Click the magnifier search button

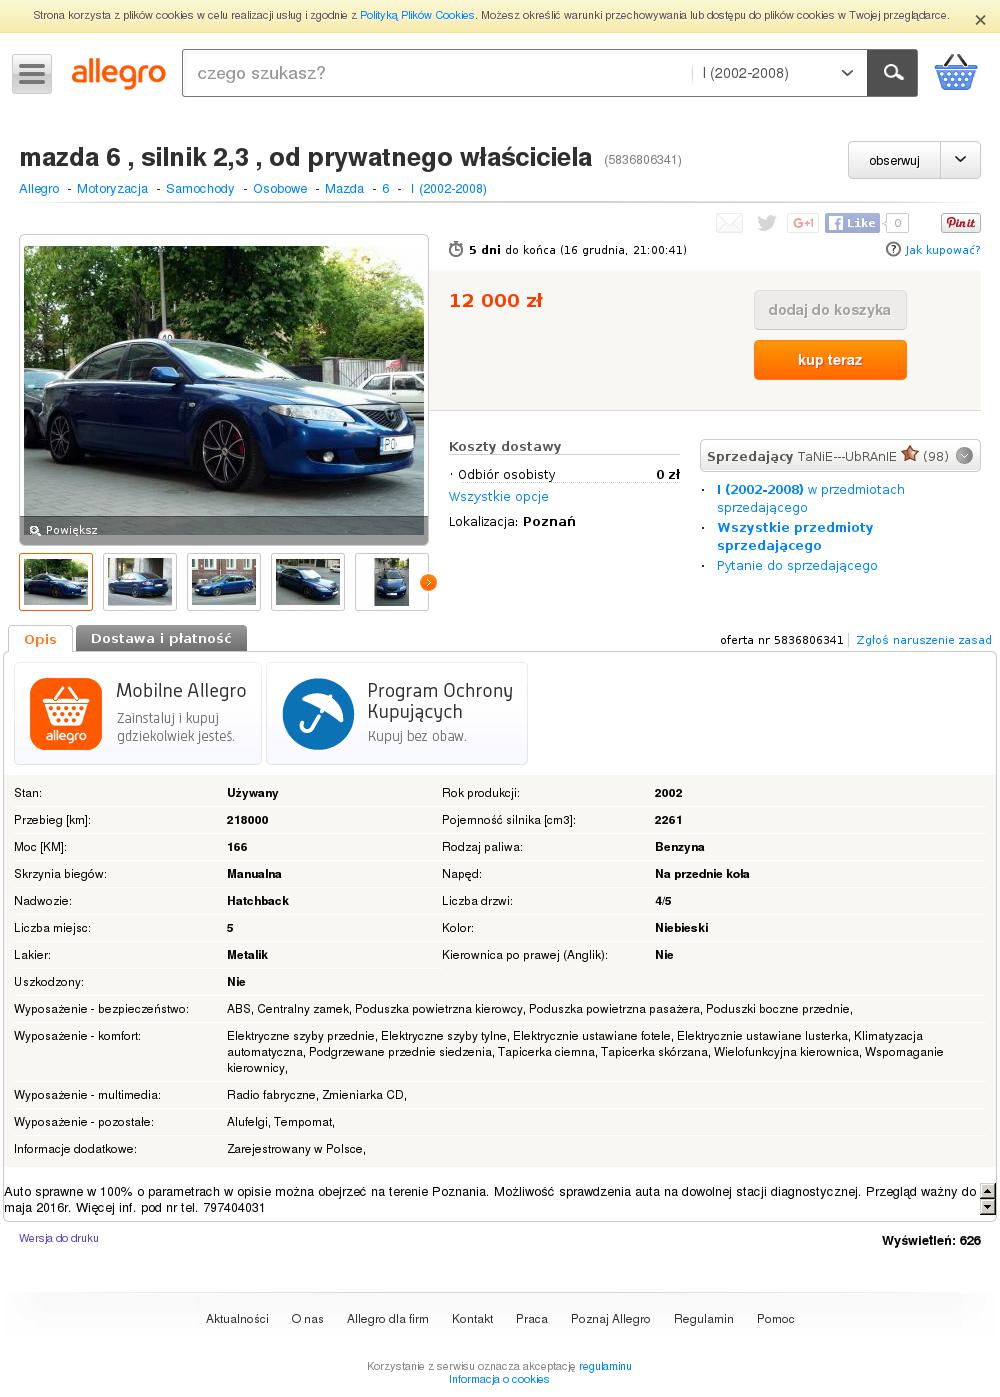[x=892, y=73]
